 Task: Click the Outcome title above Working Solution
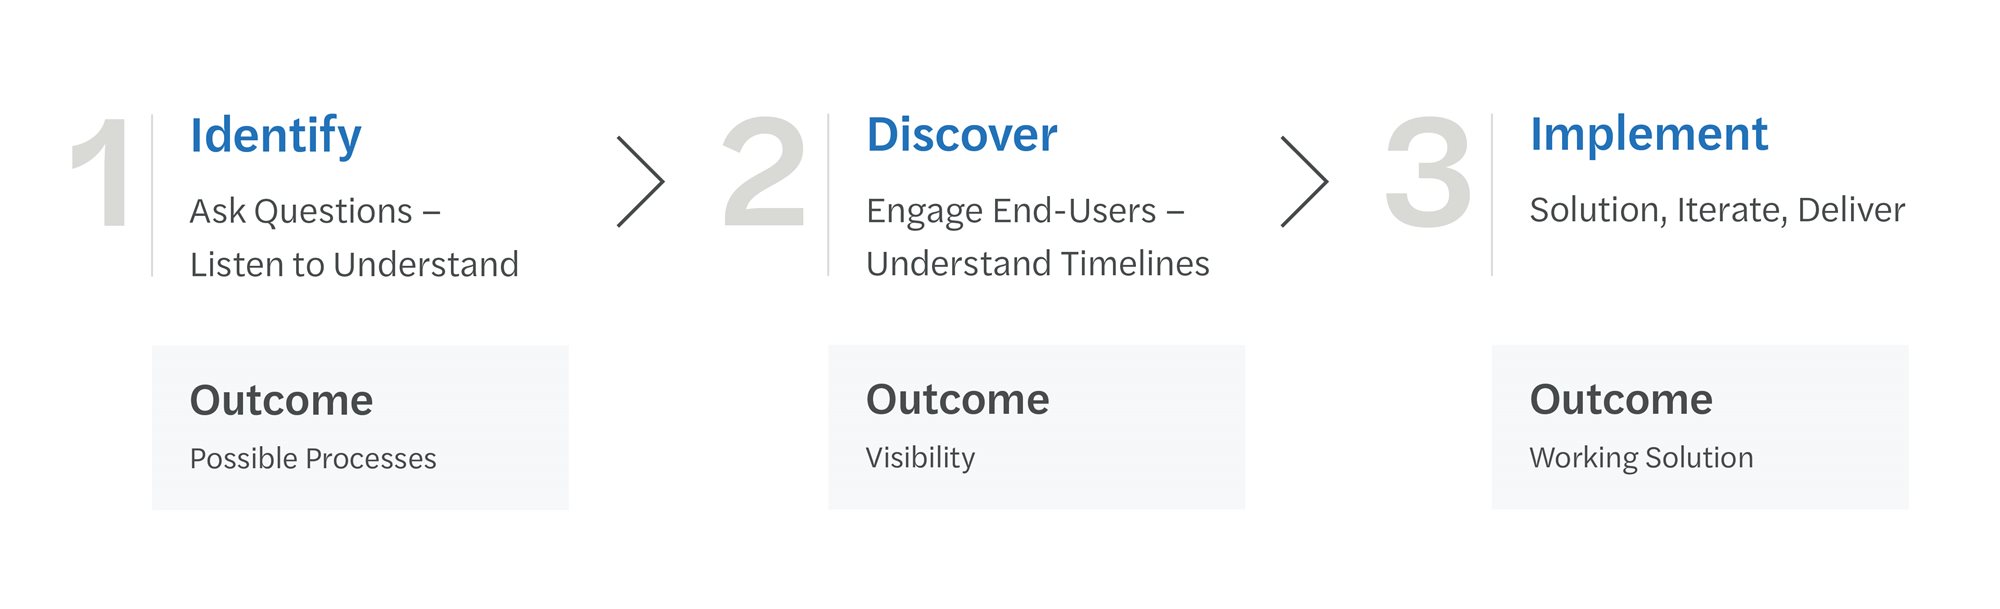1620,399
